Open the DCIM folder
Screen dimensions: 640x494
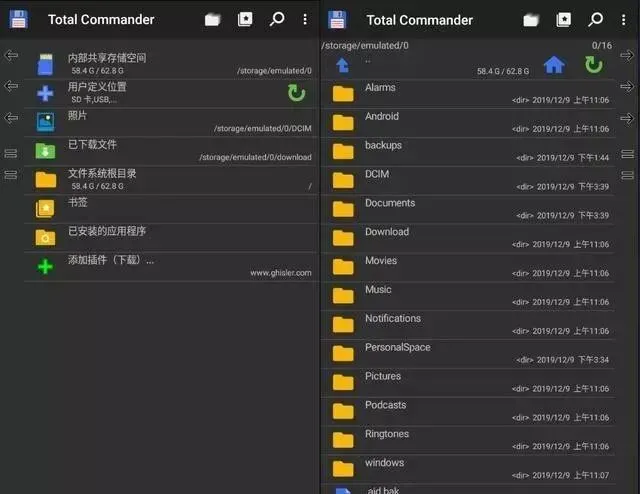click(469, 181)
